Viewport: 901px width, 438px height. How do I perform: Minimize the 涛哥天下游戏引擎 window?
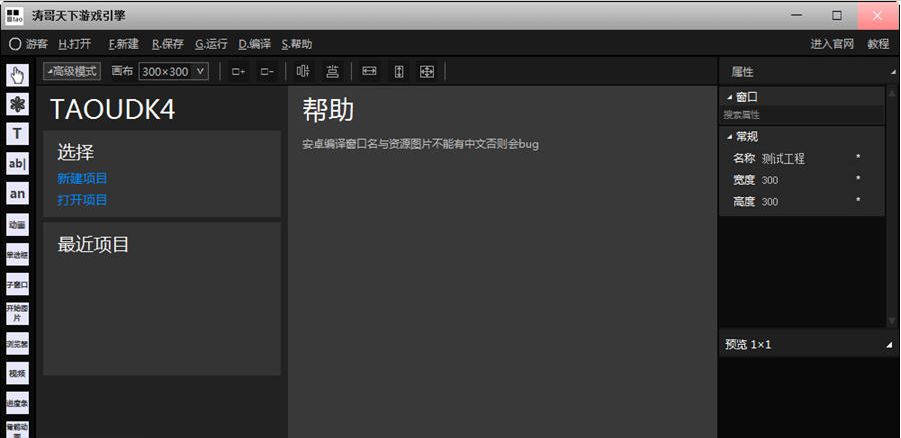[796, 16]
